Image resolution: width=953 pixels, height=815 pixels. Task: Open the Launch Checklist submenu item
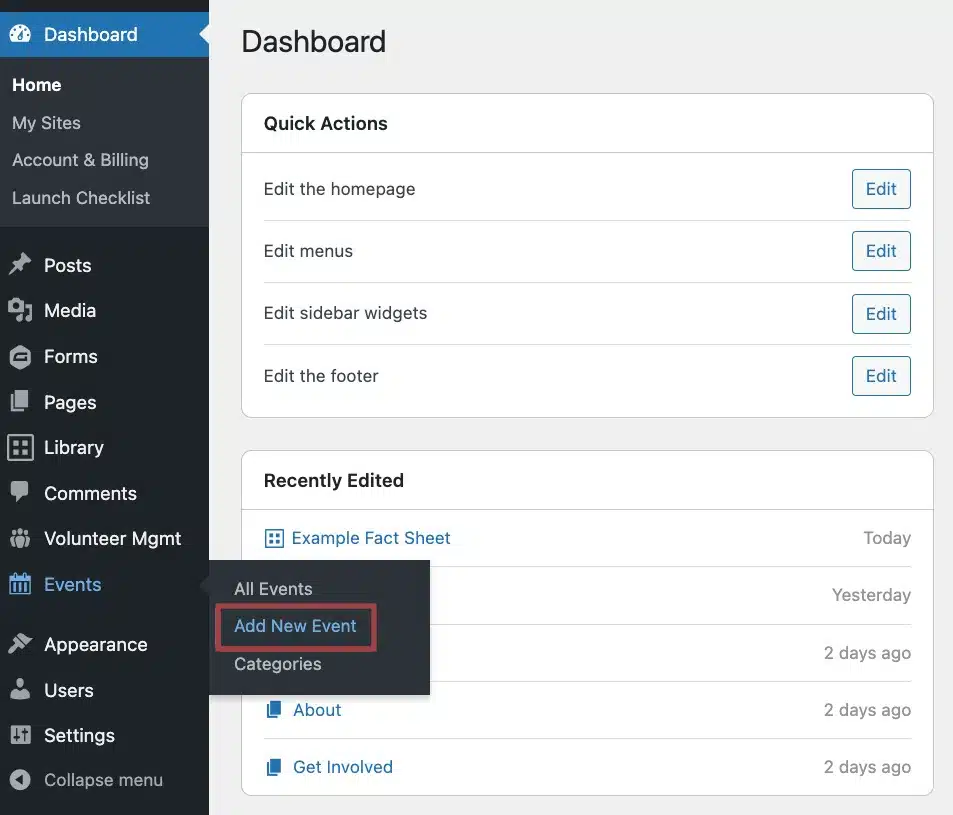(x=81, y=198)
